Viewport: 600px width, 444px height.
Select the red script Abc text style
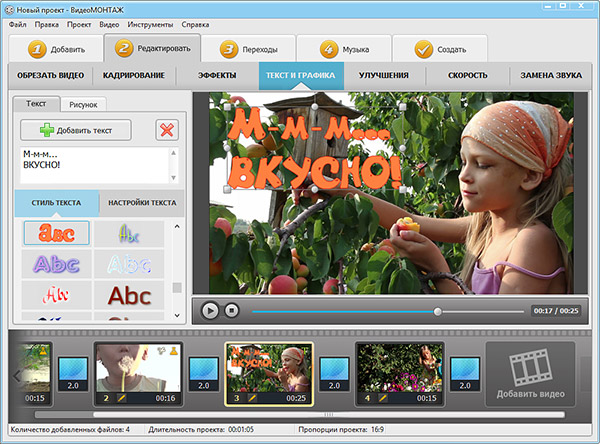point(57,295)
